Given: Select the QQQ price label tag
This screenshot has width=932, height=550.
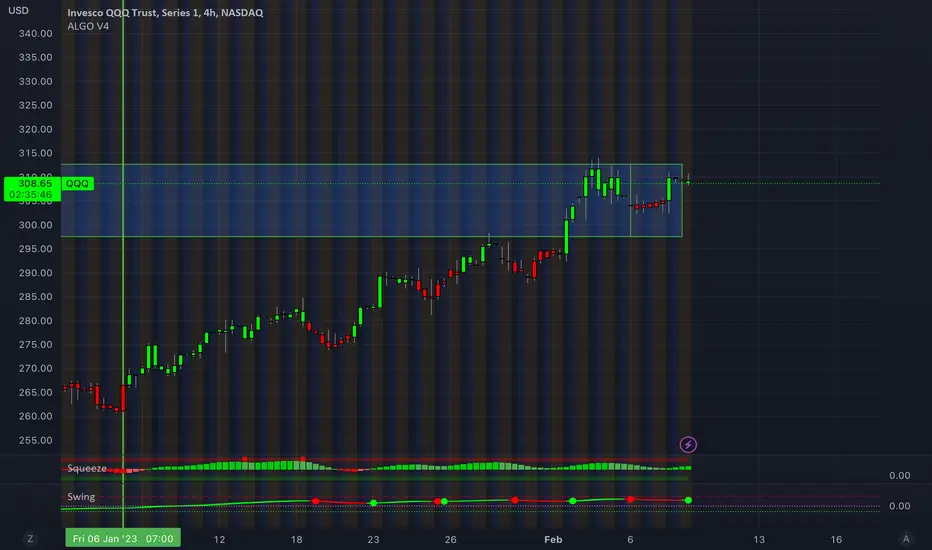Looking at the screenshot, I should click(77, 184).
